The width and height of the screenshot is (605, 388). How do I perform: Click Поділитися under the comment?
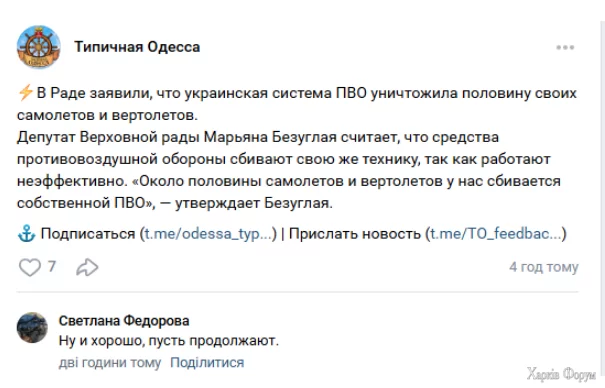click(x=207, y=363)
